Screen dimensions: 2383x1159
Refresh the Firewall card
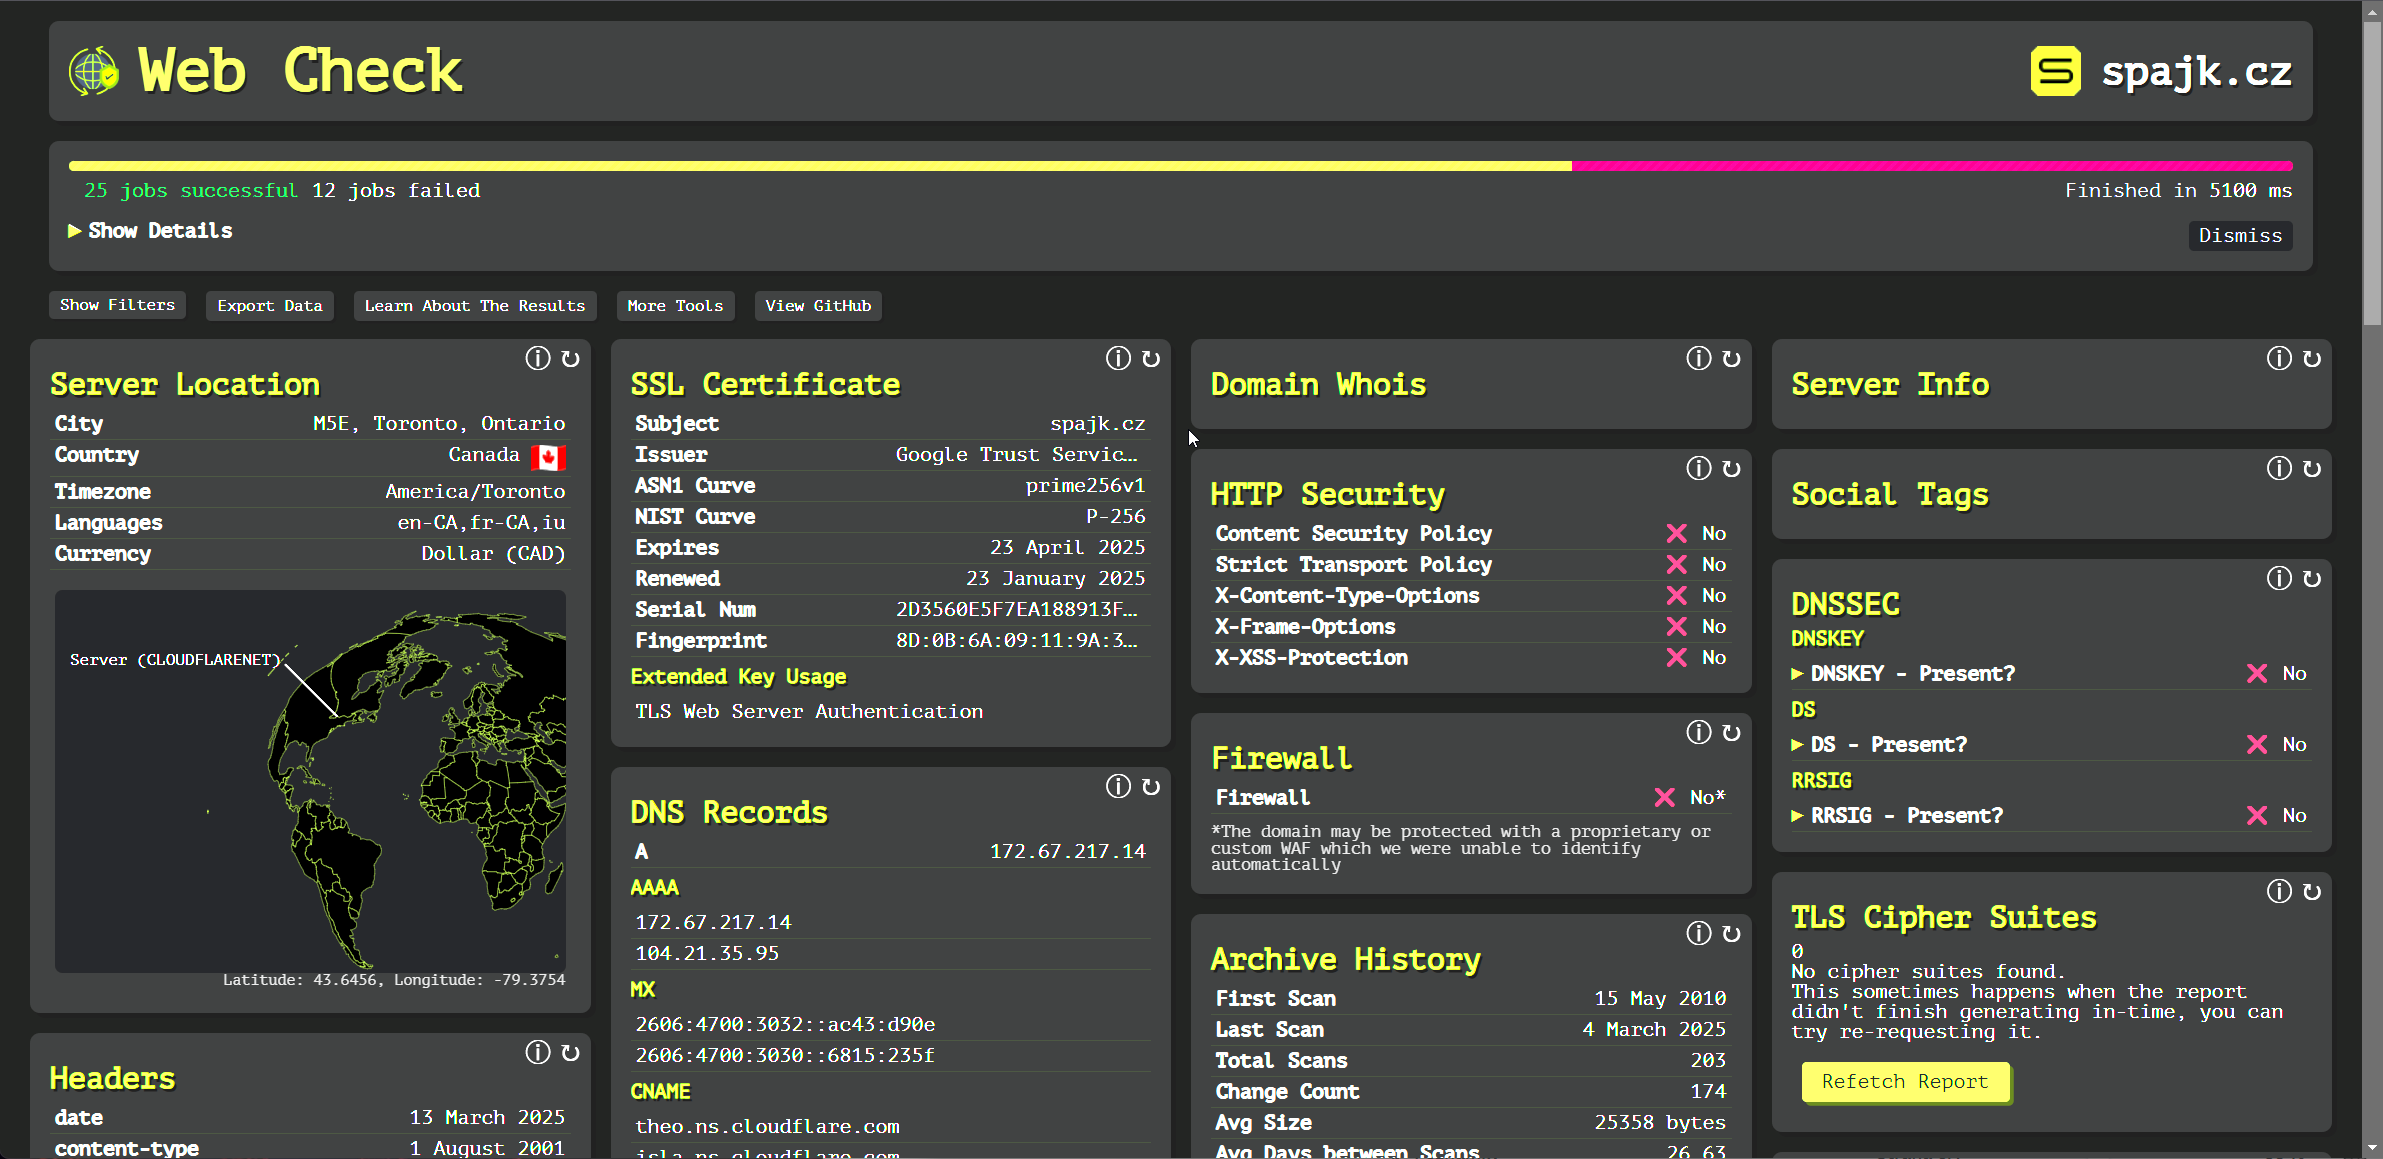click(1732, 732)
